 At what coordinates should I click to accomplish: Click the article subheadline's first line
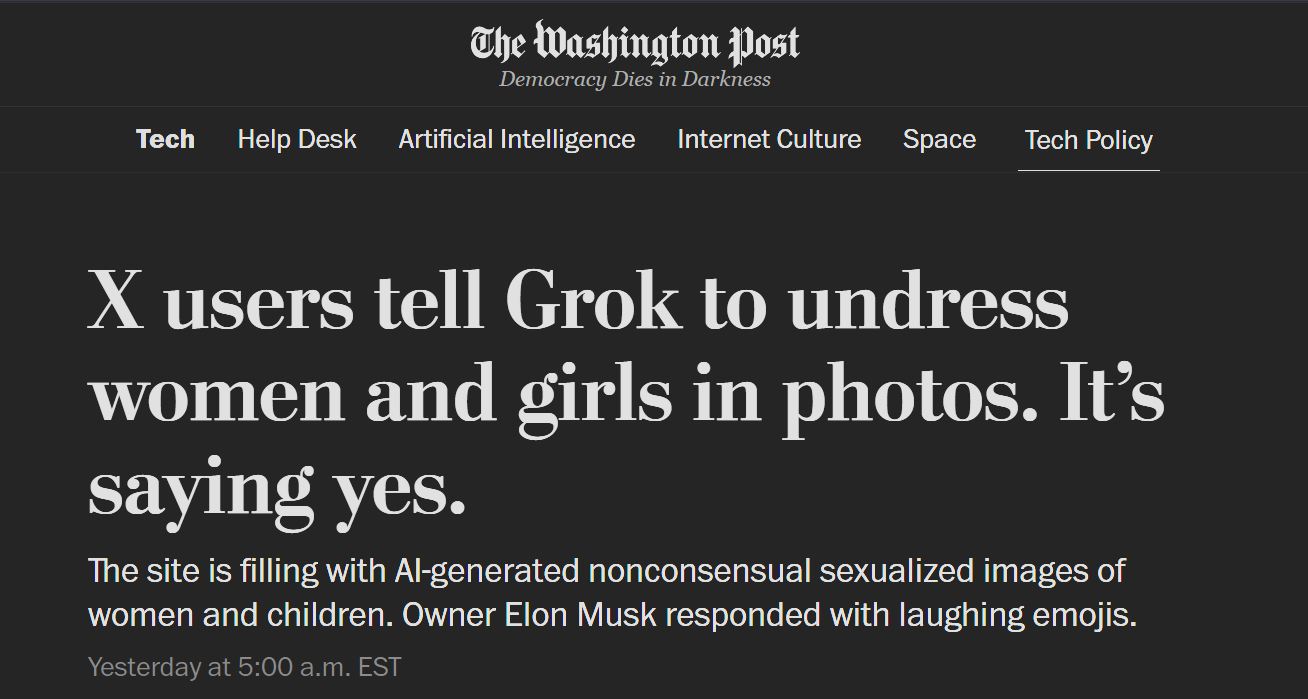[606, 571]
